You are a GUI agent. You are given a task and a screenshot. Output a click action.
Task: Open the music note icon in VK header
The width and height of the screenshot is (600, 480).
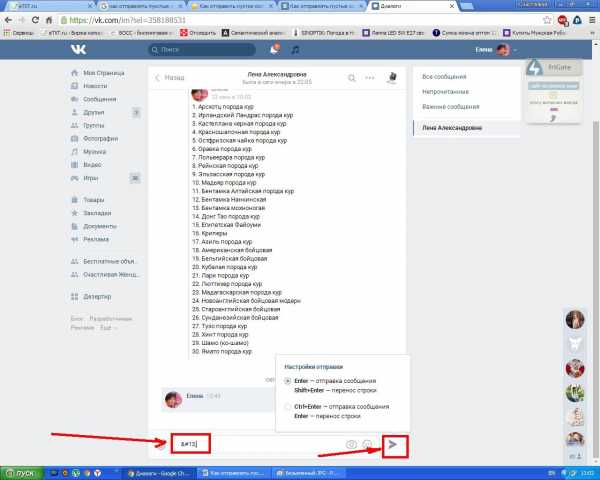[x=295, y=50]
